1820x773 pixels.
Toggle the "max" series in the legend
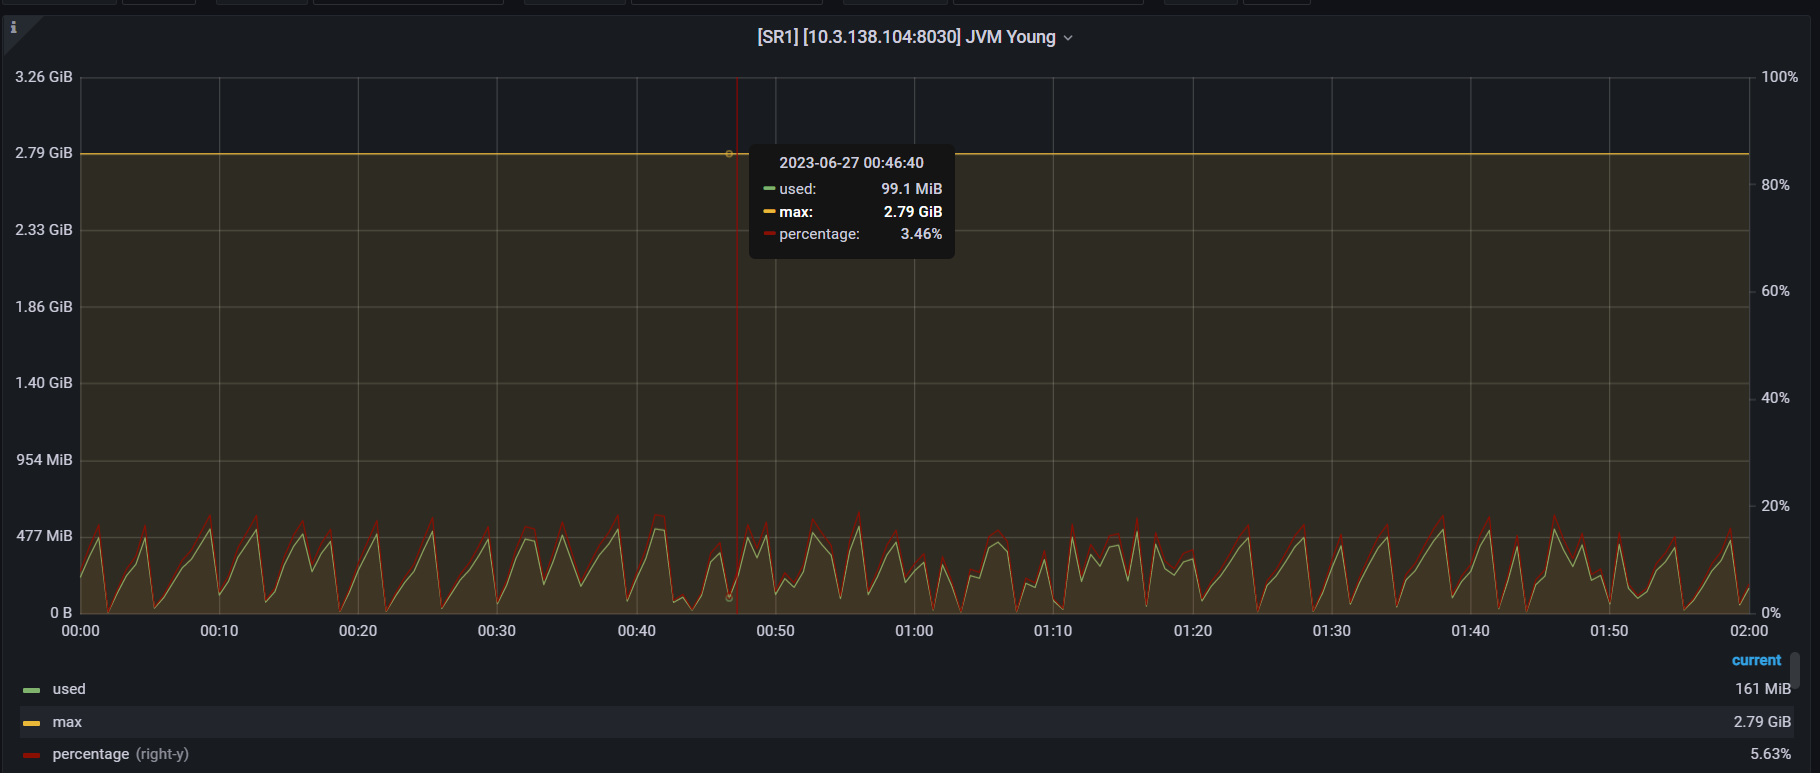click(67, 722)
